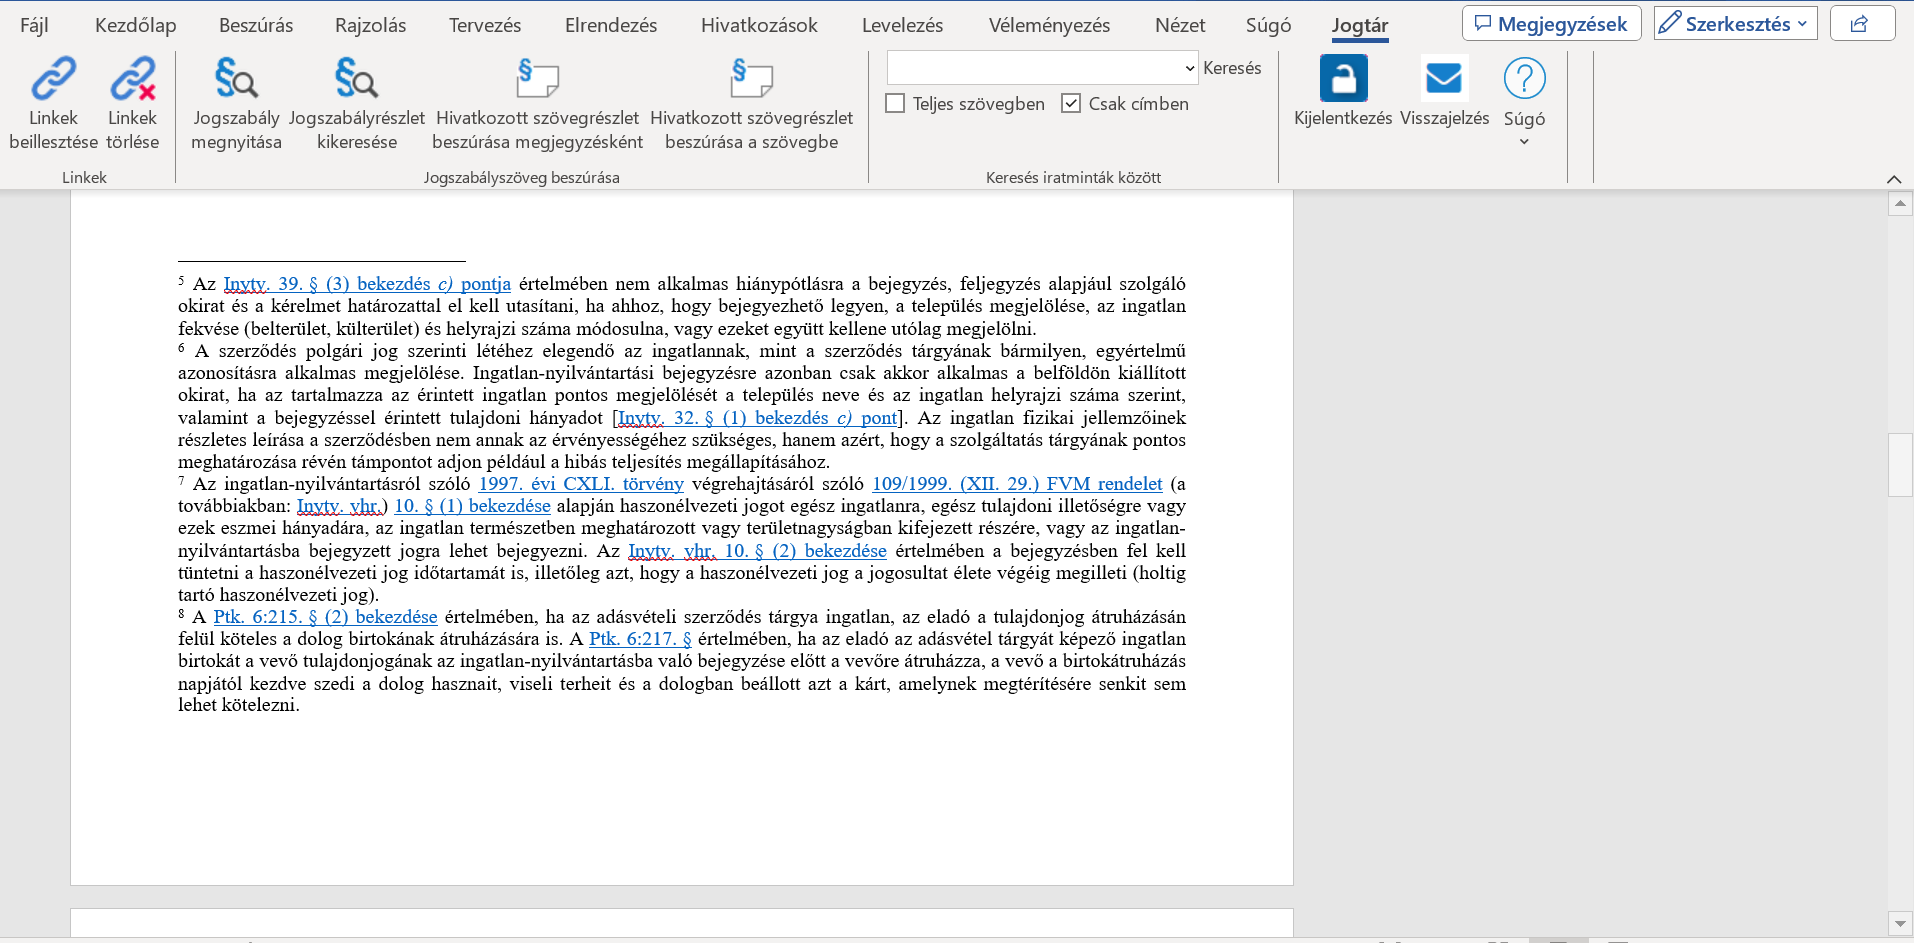Select Jogszabályrészlet kikeresése tool

[356, 80]
